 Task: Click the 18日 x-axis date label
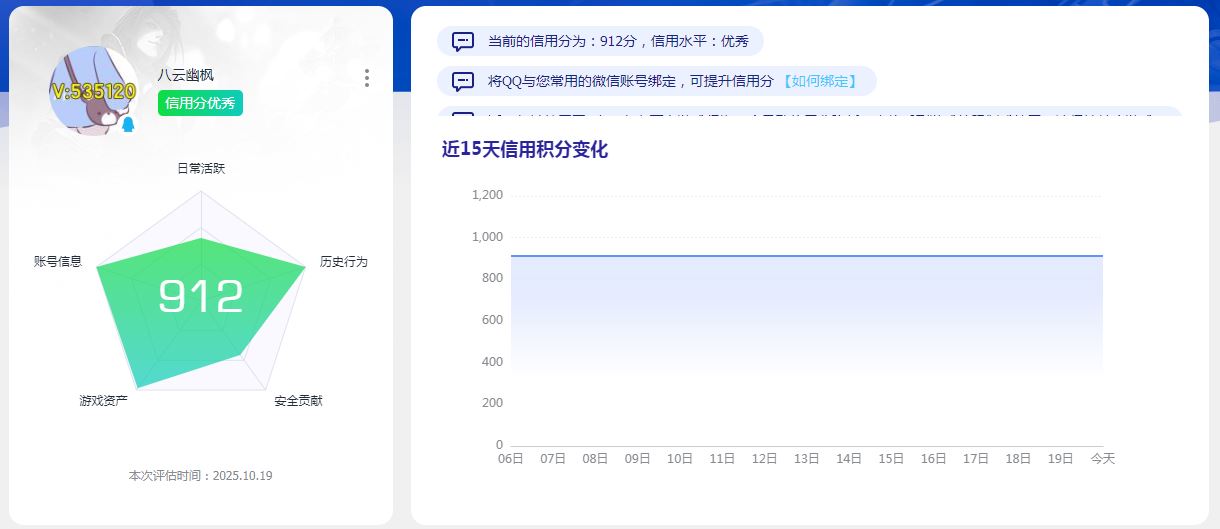1018,458
